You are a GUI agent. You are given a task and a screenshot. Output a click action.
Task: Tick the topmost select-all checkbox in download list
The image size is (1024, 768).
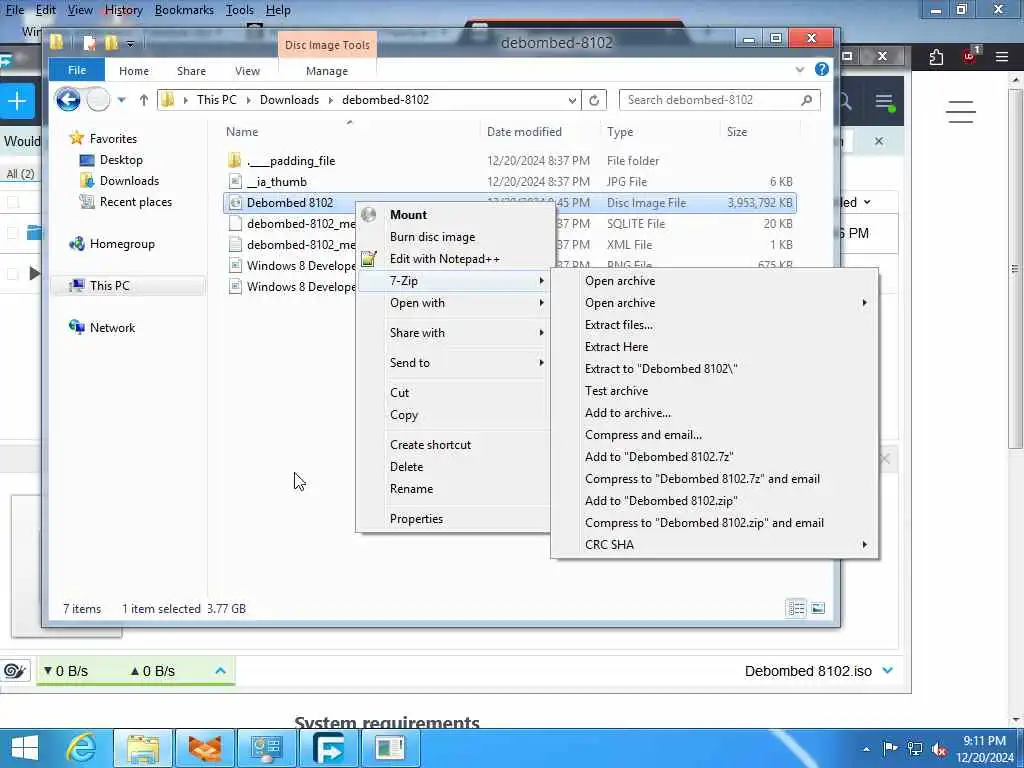pos(12,202)
